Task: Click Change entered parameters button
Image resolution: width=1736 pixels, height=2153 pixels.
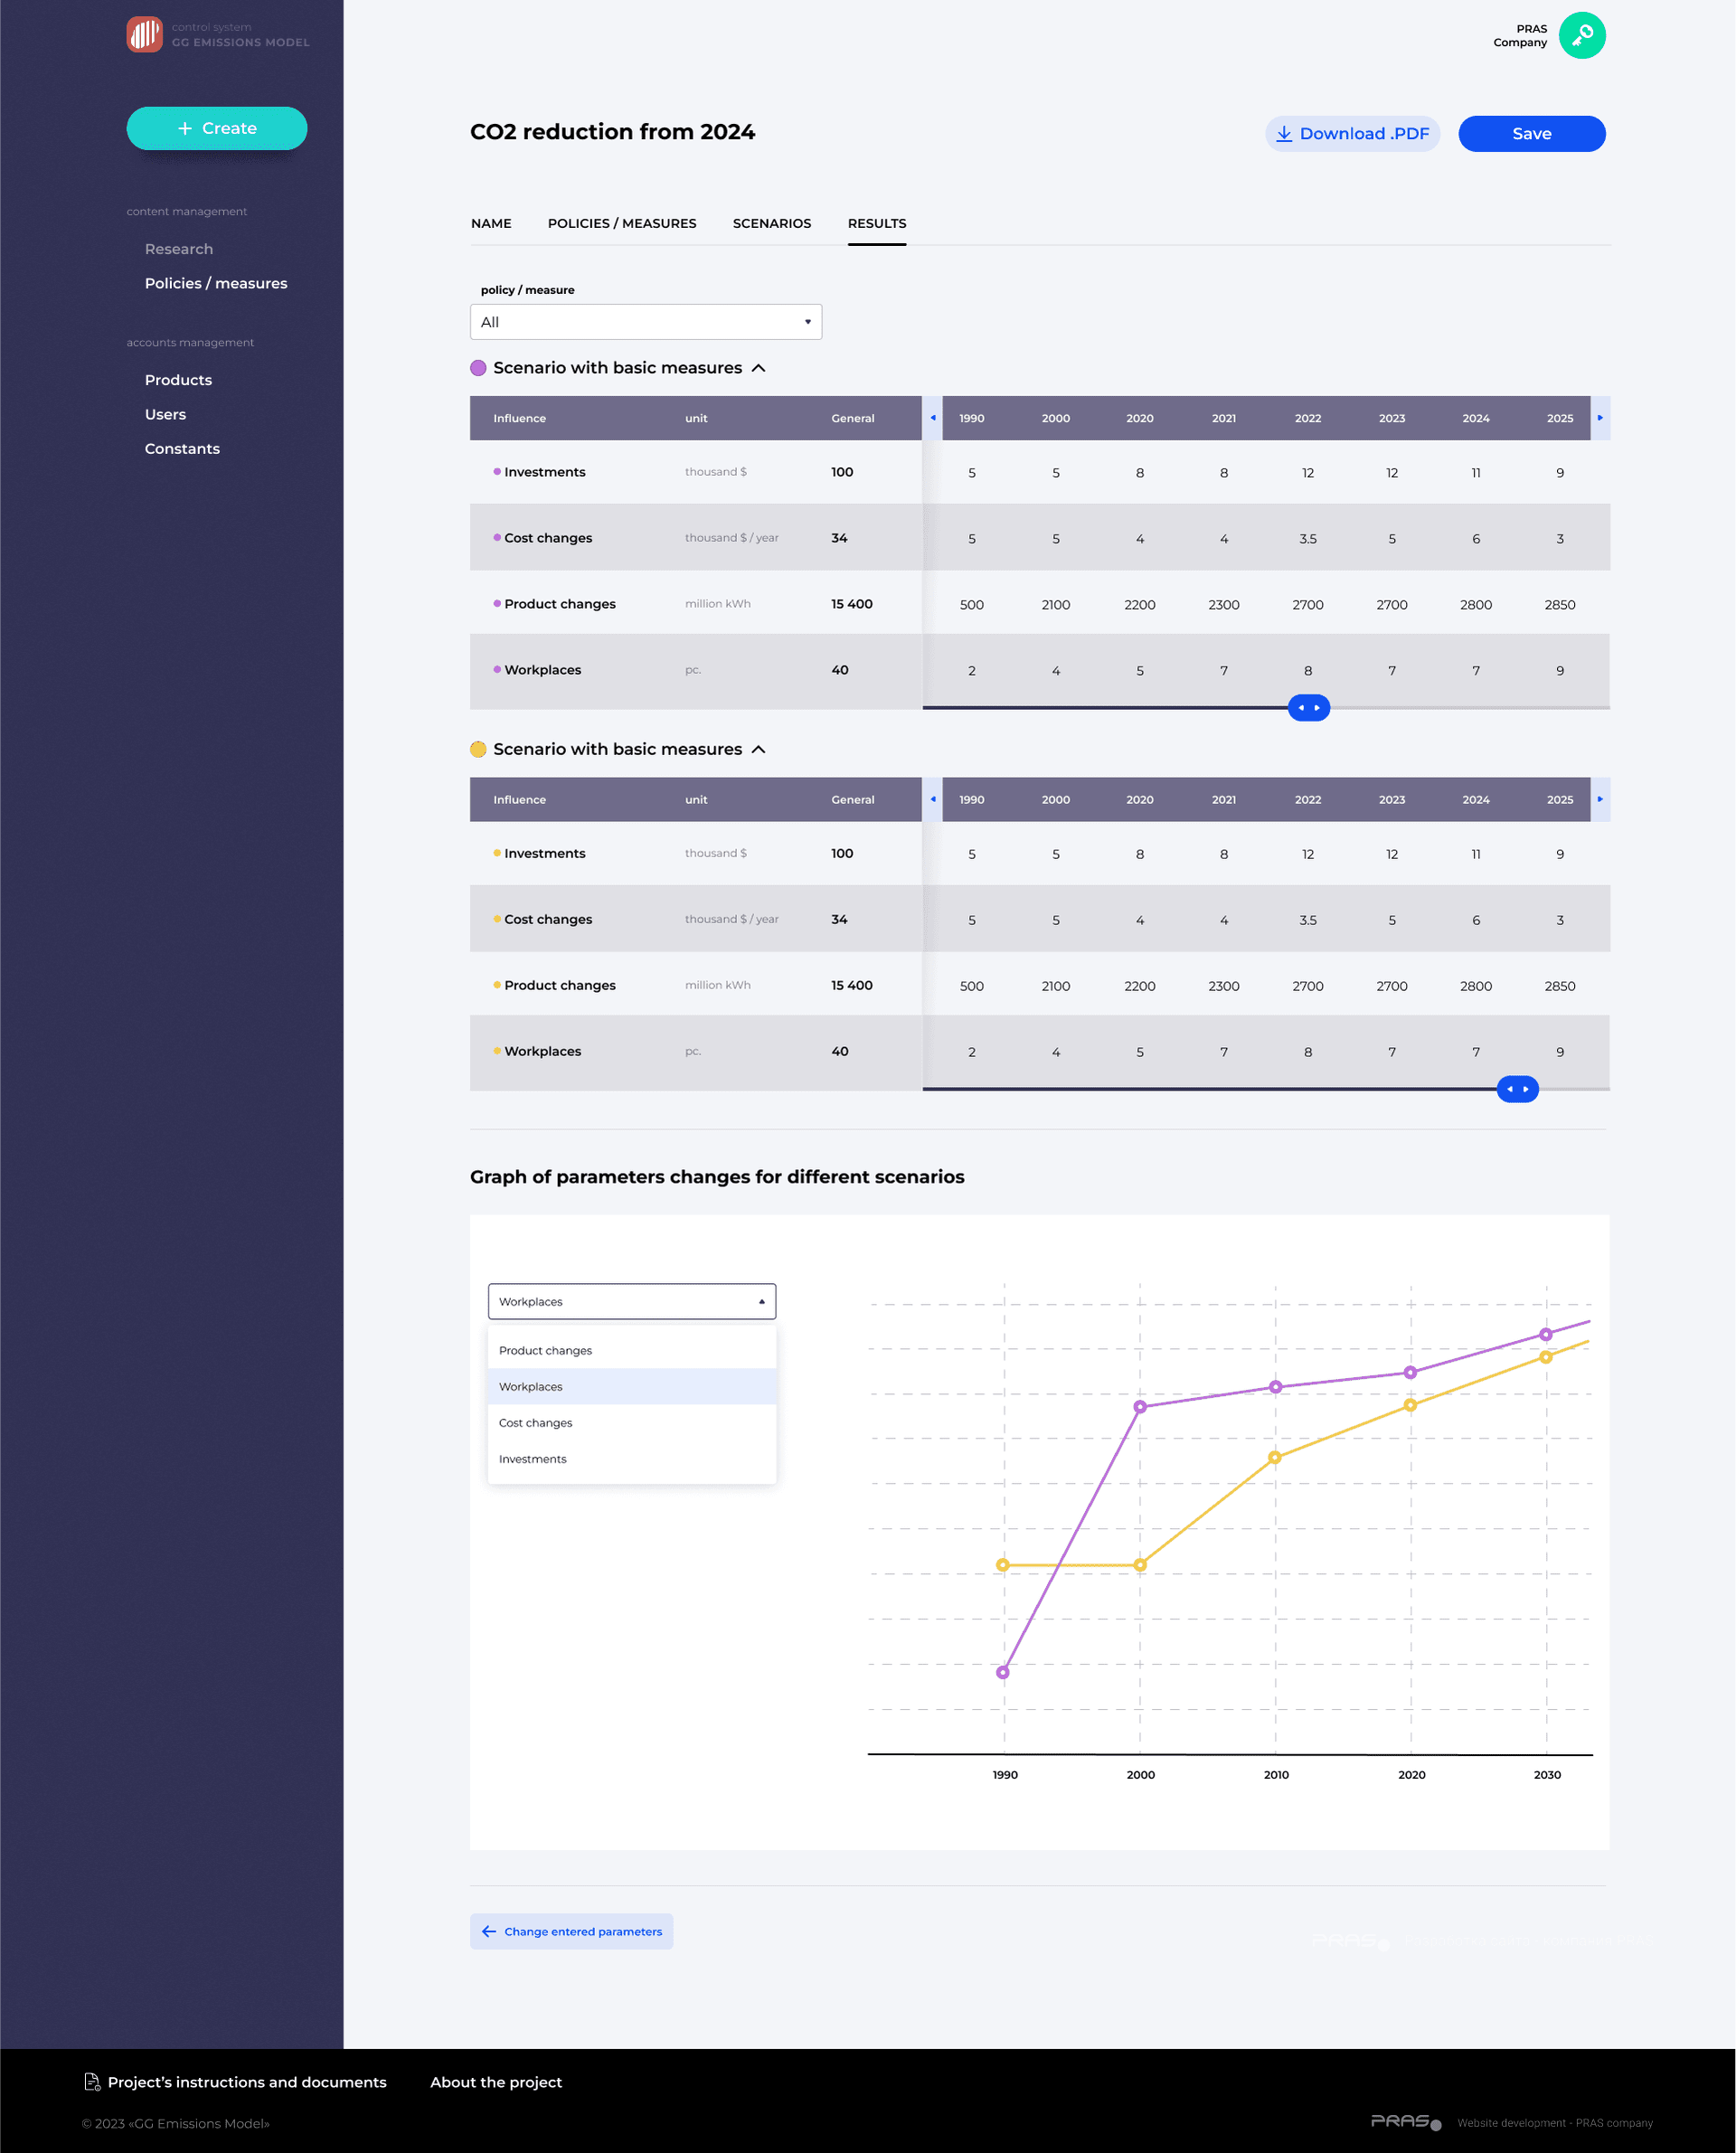Action: click(x=571, y=1931)
